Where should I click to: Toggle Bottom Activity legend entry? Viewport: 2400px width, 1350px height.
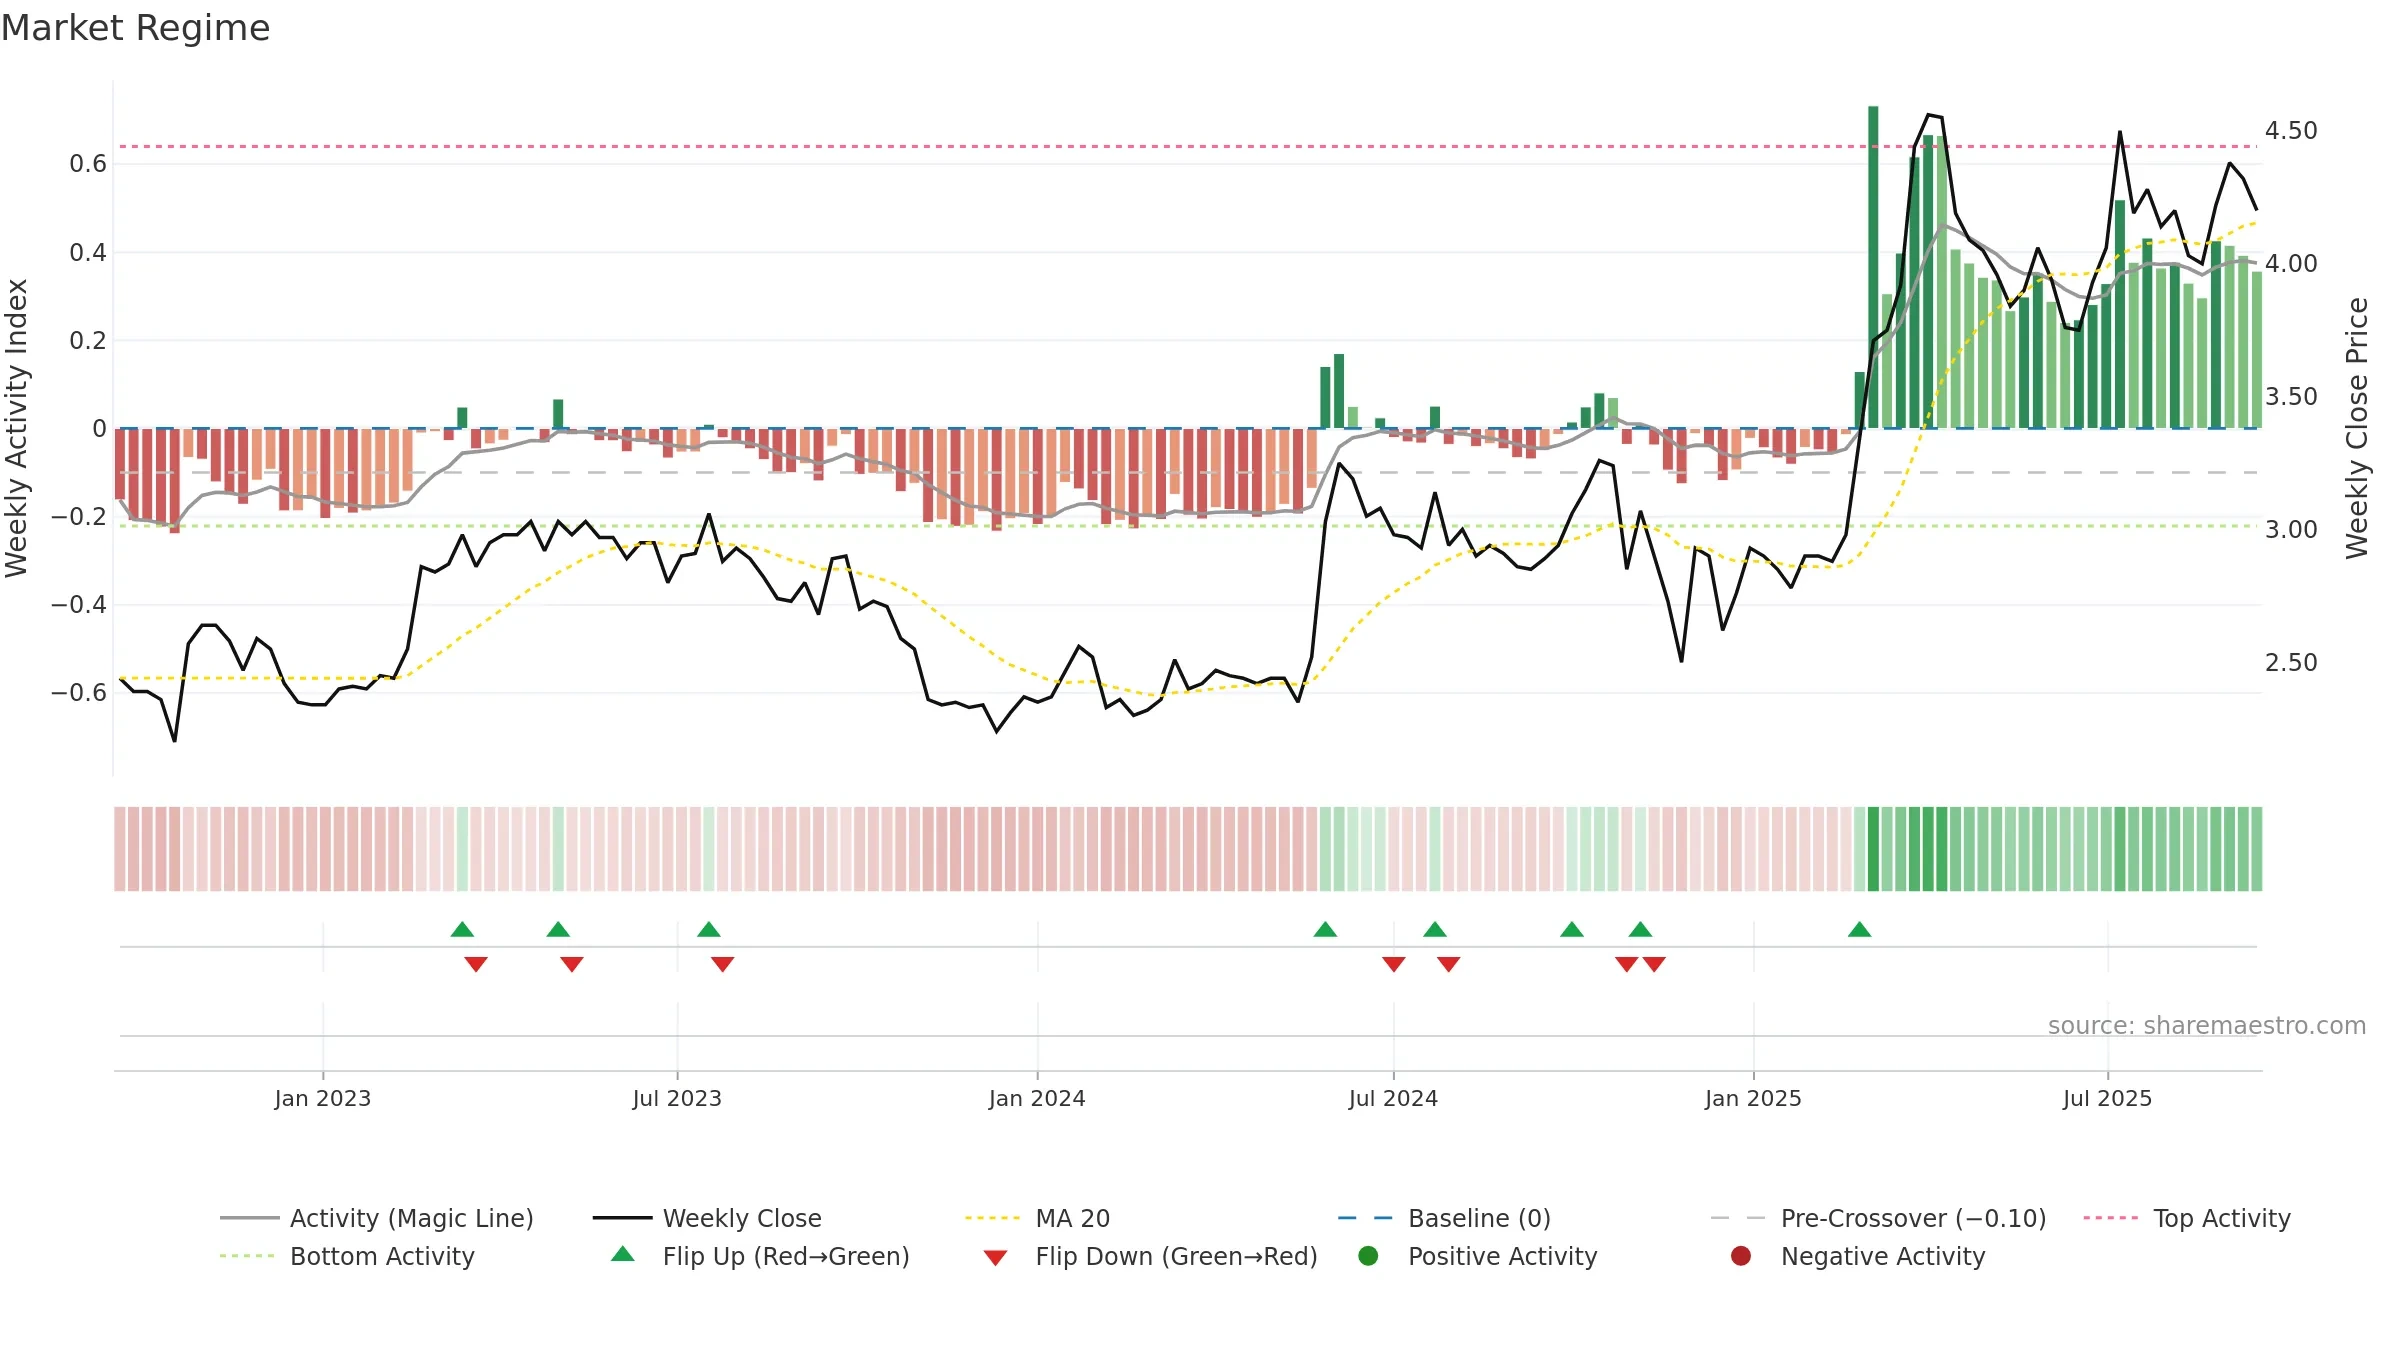point(347,1256)
